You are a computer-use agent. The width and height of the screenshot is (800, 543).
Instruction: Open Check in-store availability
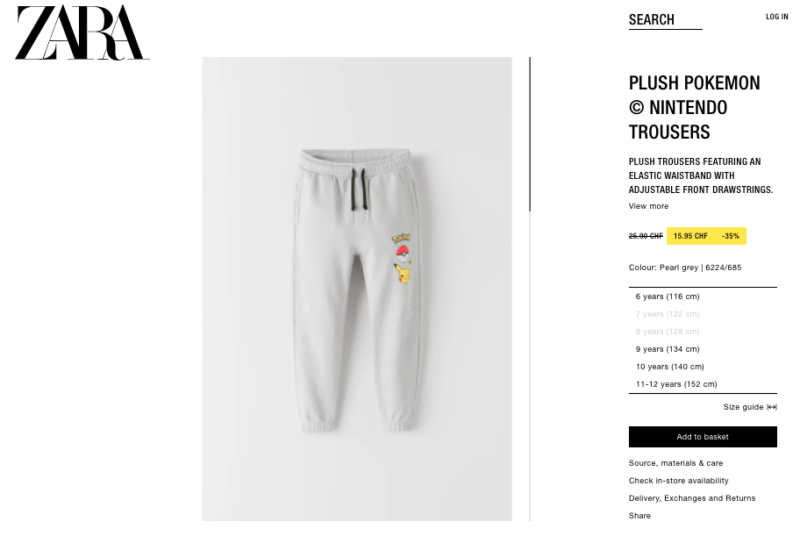coord(678,480)
